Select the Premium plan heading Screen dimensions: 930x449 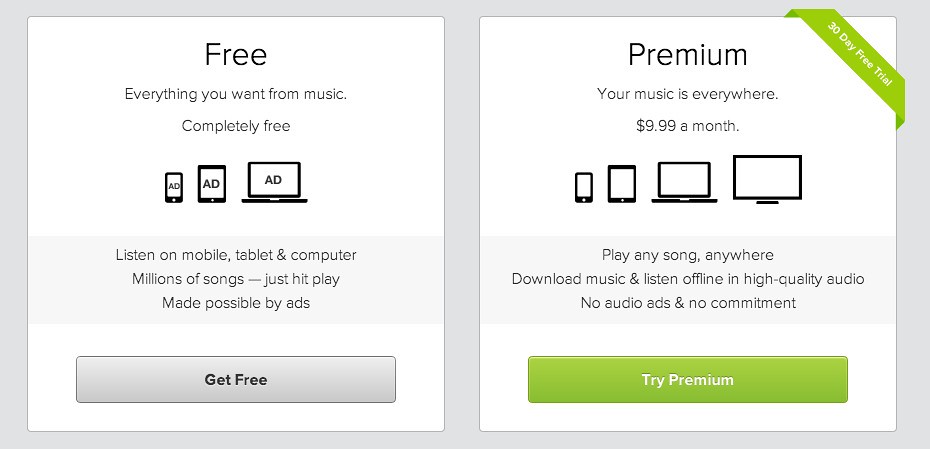coord(688,54)
